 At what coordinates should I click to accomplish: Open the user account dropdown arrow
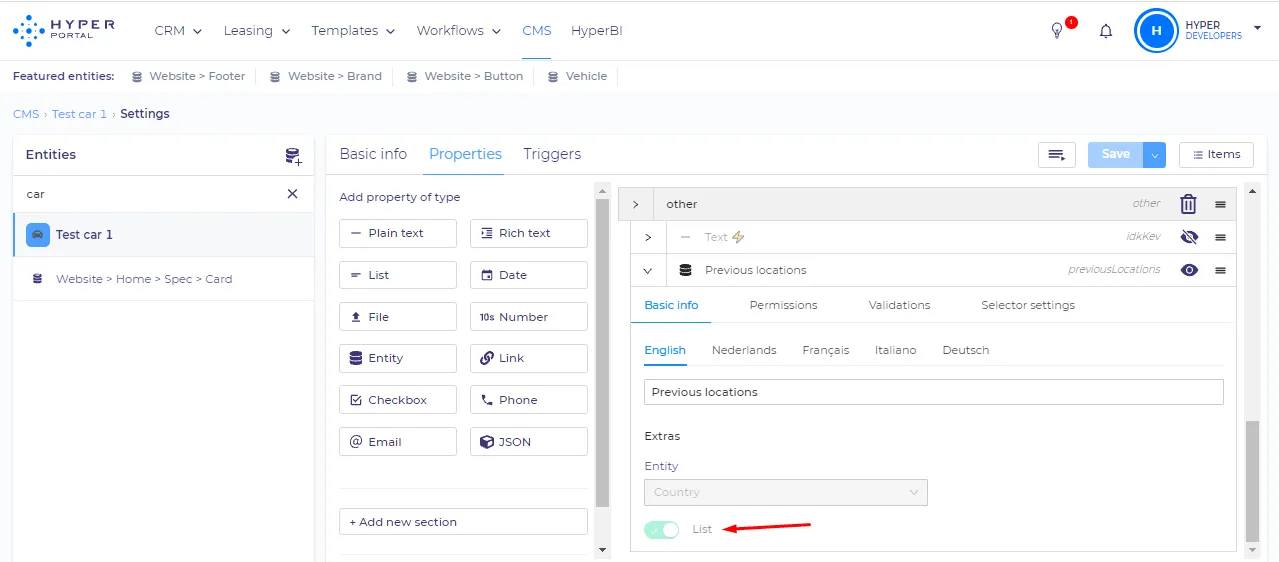(1257, 28)
